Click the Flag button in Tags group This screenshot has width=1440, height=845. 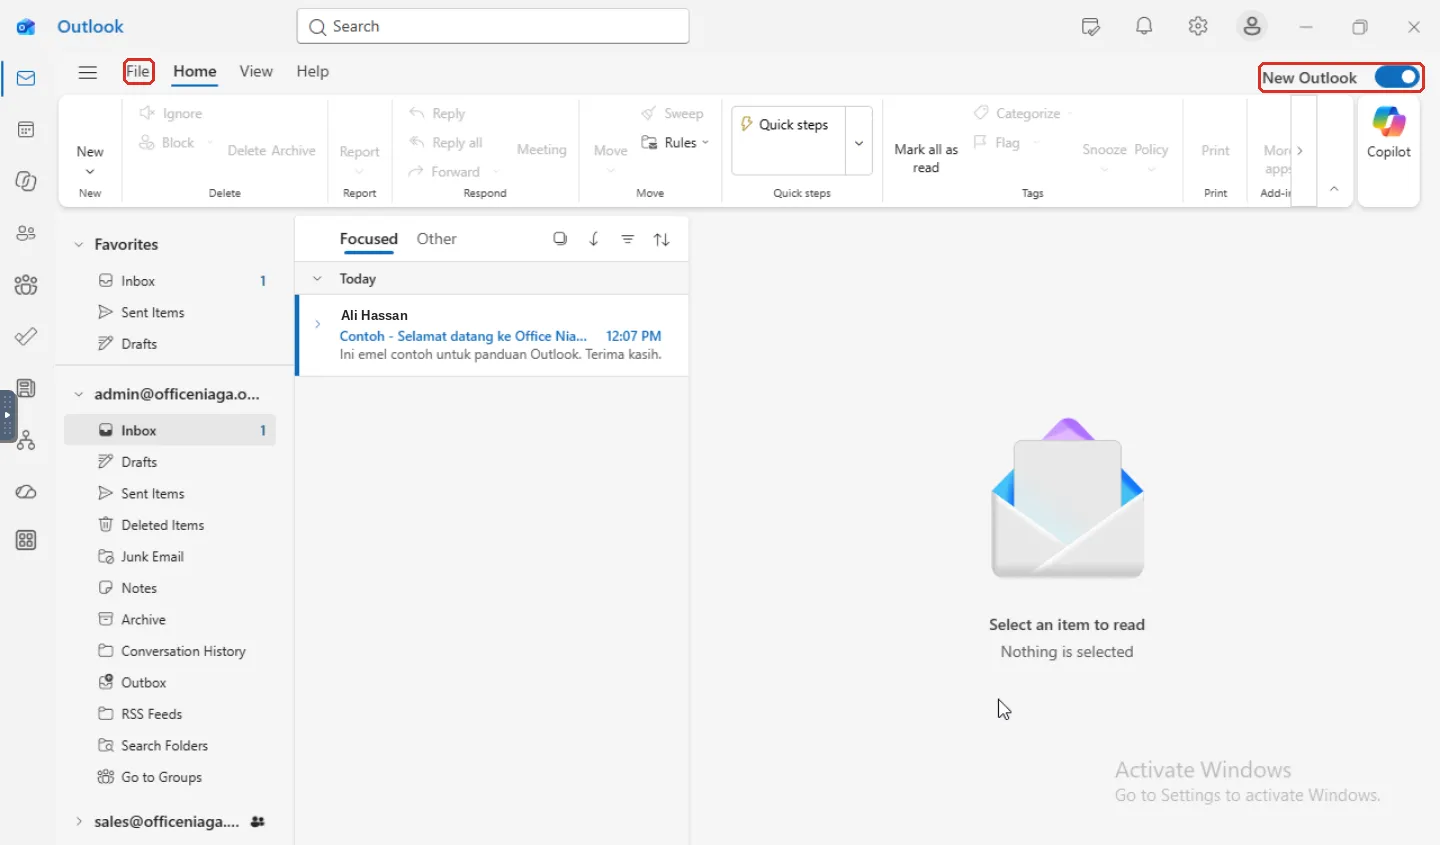click(x=998, y=143)
